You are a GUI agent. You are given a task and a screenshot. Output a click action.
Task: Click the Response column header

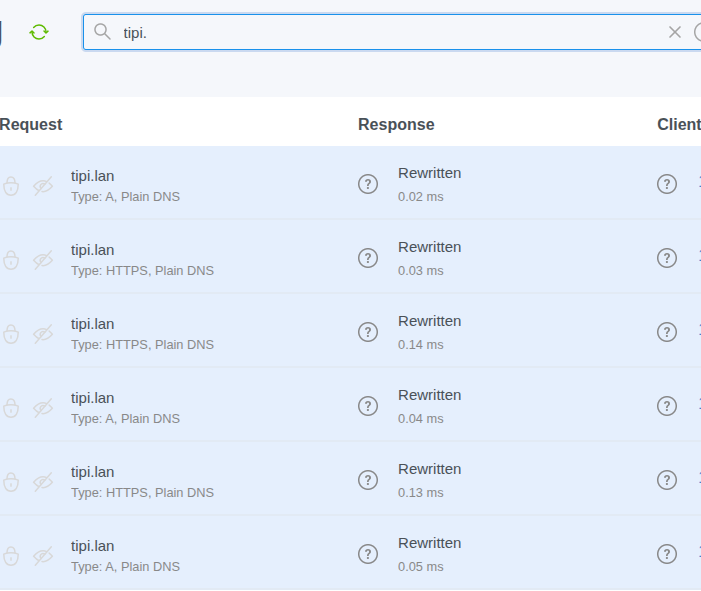click(x=396, y=125)
